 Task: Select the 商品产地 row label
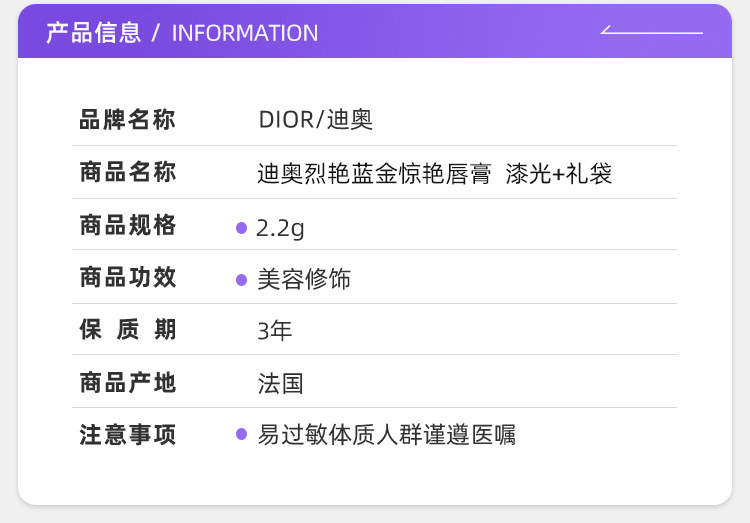point(127,382)
